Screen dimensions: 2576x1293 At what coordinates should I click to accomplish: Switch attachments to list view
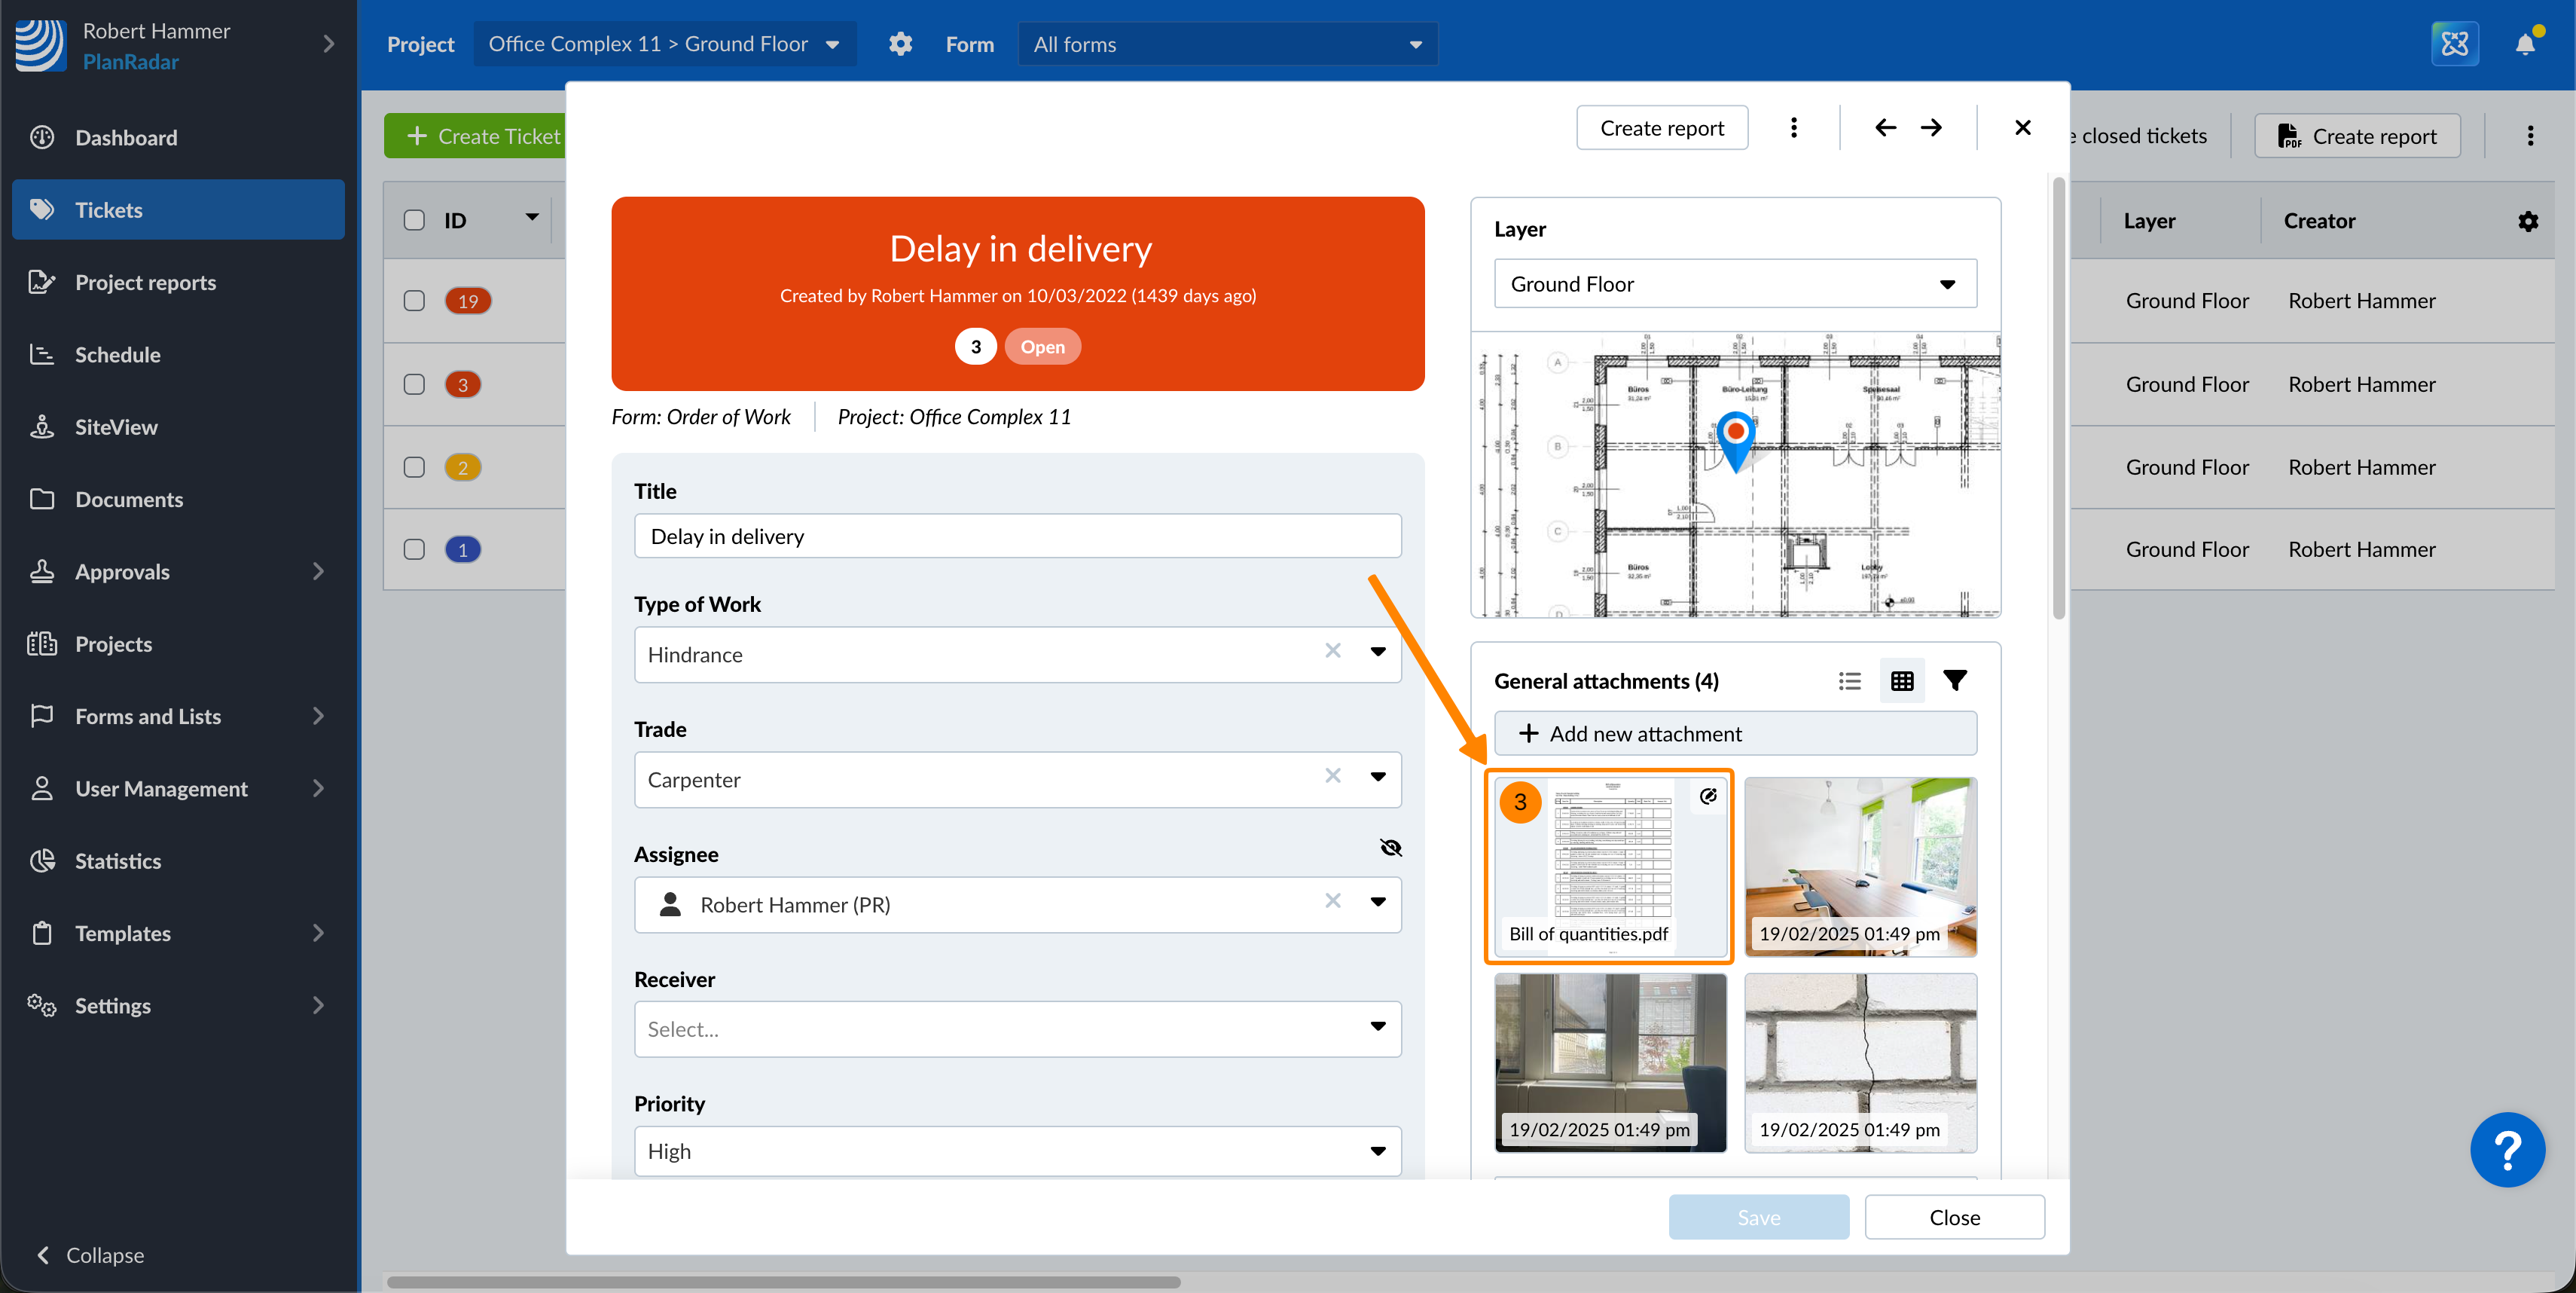coord(1849,681)
